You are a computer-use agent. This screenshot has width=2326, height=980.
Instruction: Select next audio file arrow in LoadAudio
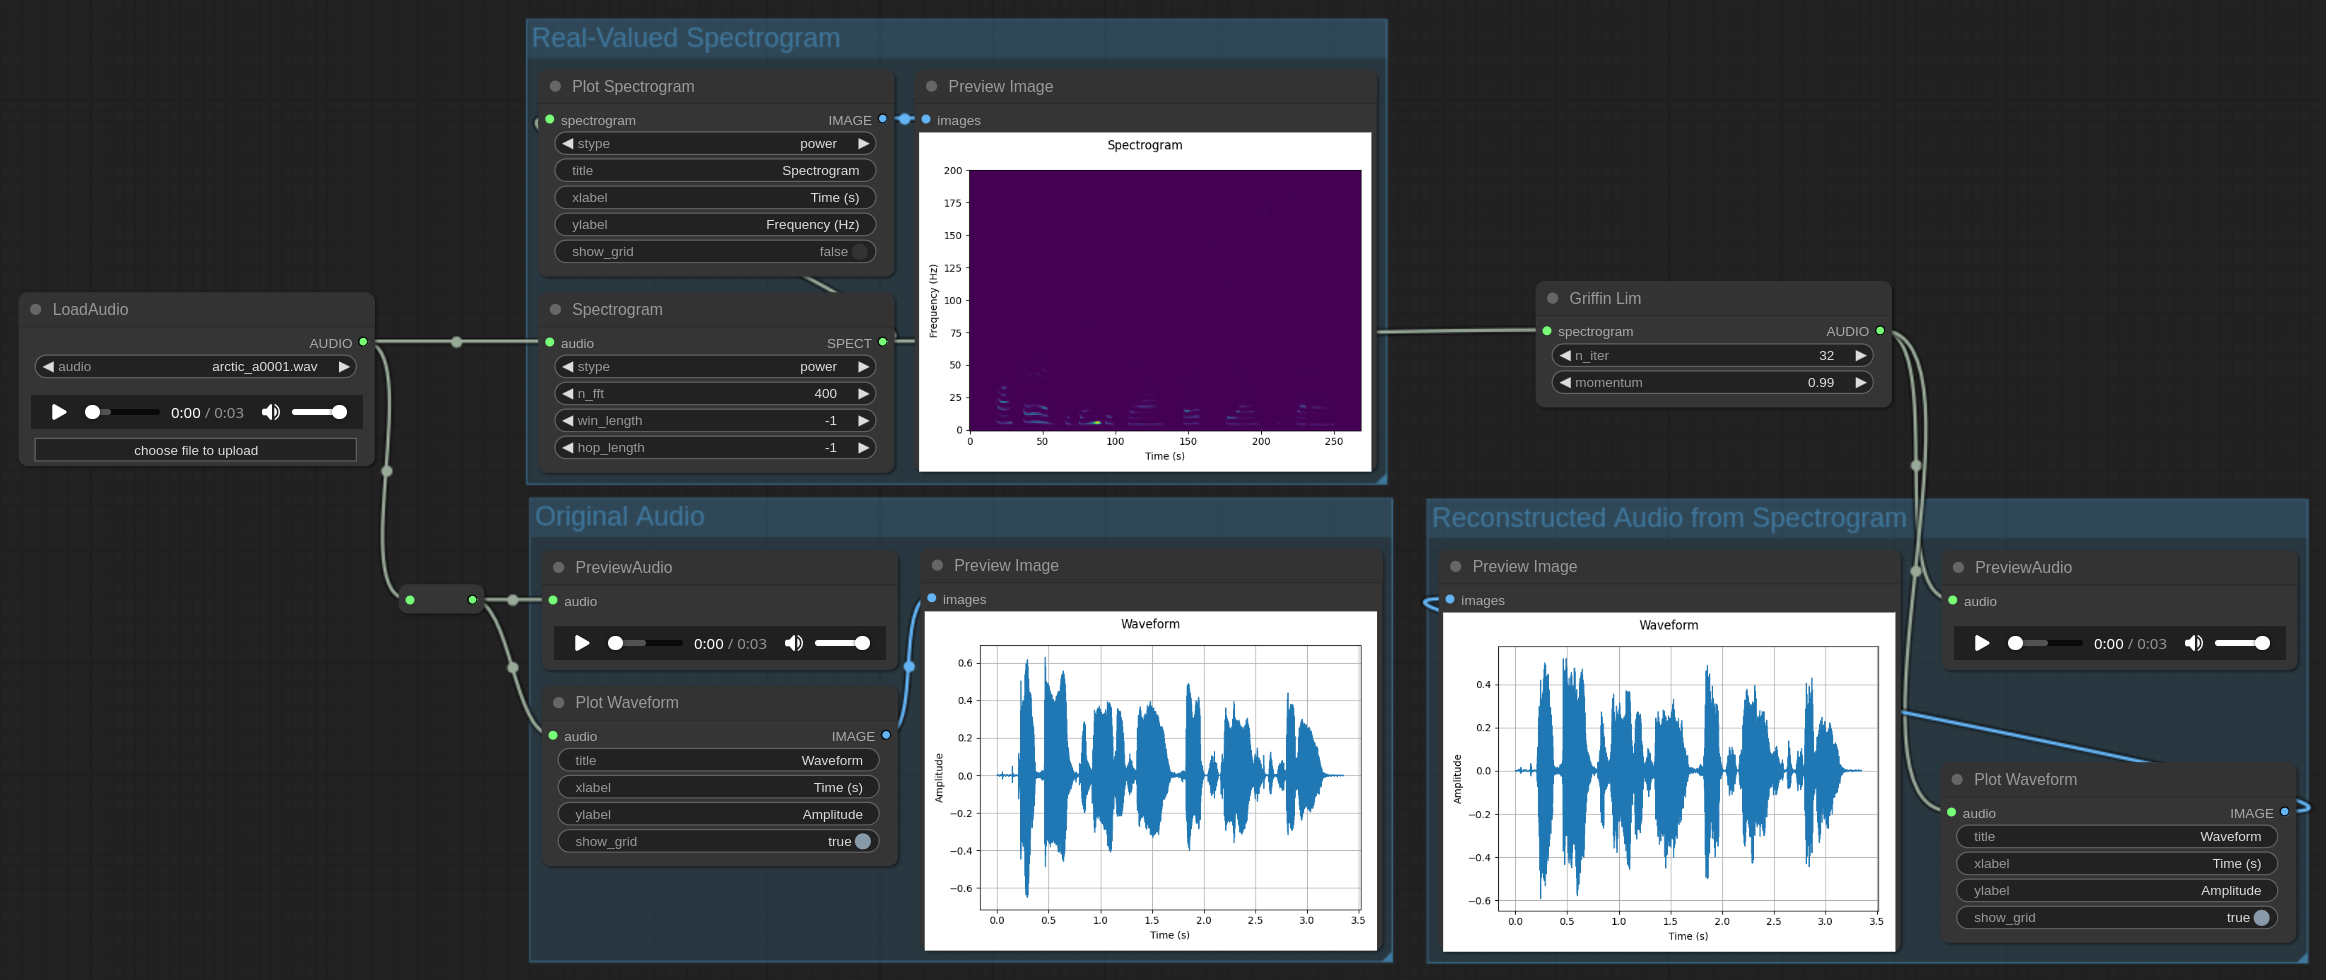pyautogui.click(x=344, y=367)
